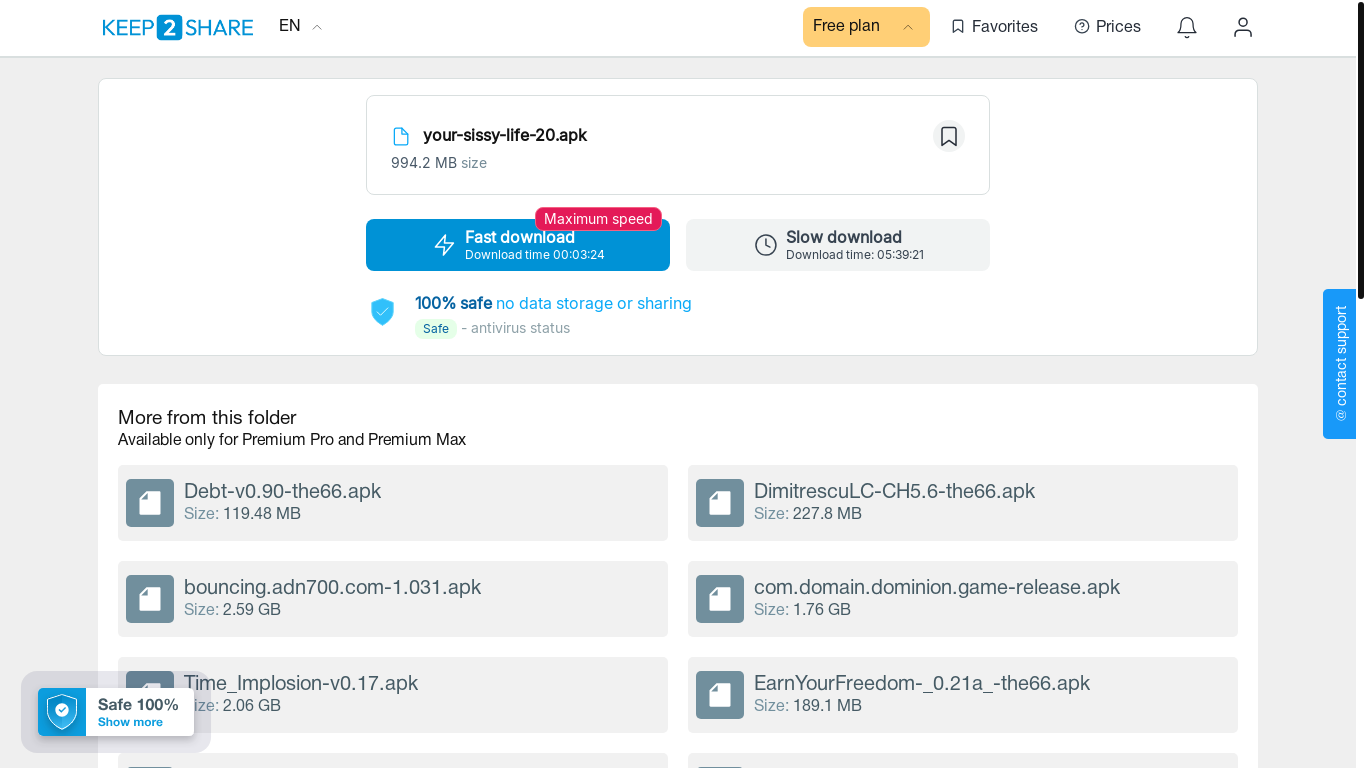Click the Favorites bookmark icon in header
Viewport: 1366px width, 768px height.
click(x=958, y=27)
